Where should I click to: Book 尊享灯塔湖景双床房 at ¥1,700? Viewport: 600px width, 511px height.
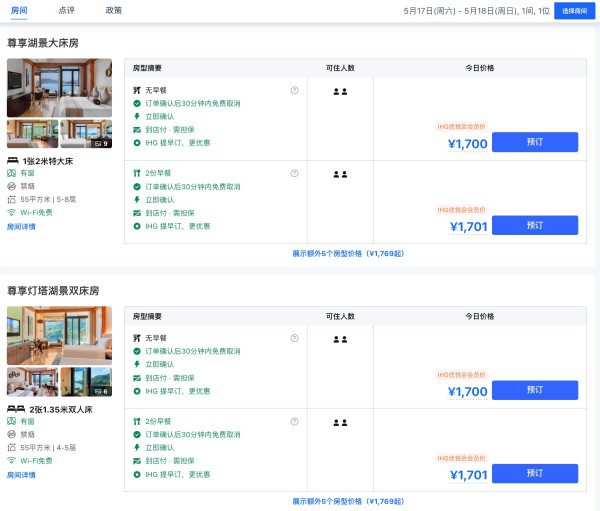(535, 390)
